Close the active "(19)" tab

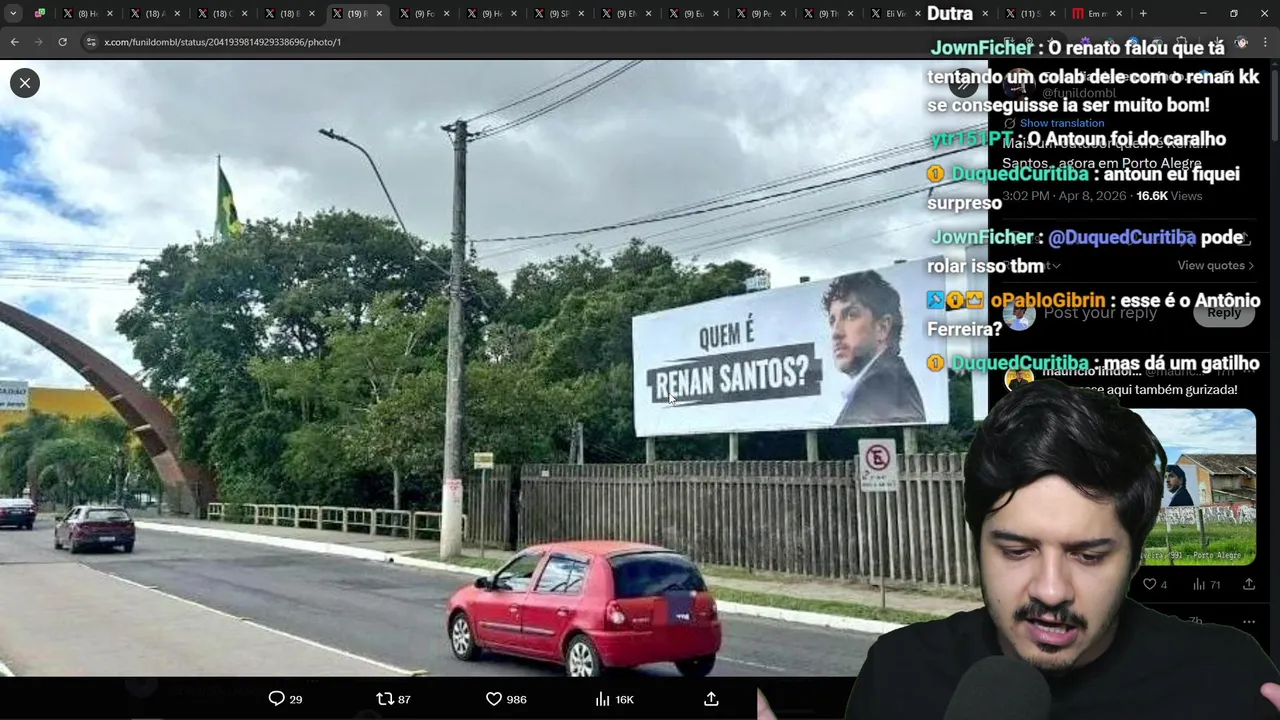379,13
